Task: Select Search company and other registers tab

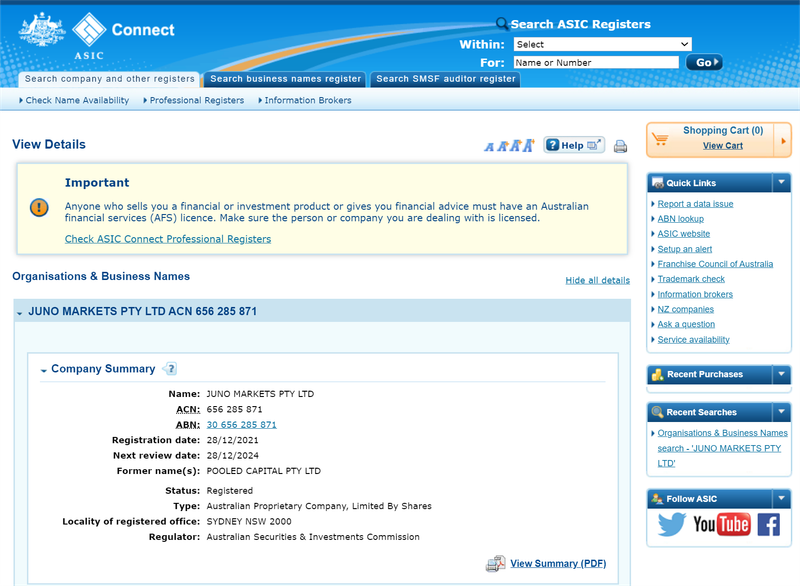Action: pos(109,79)
